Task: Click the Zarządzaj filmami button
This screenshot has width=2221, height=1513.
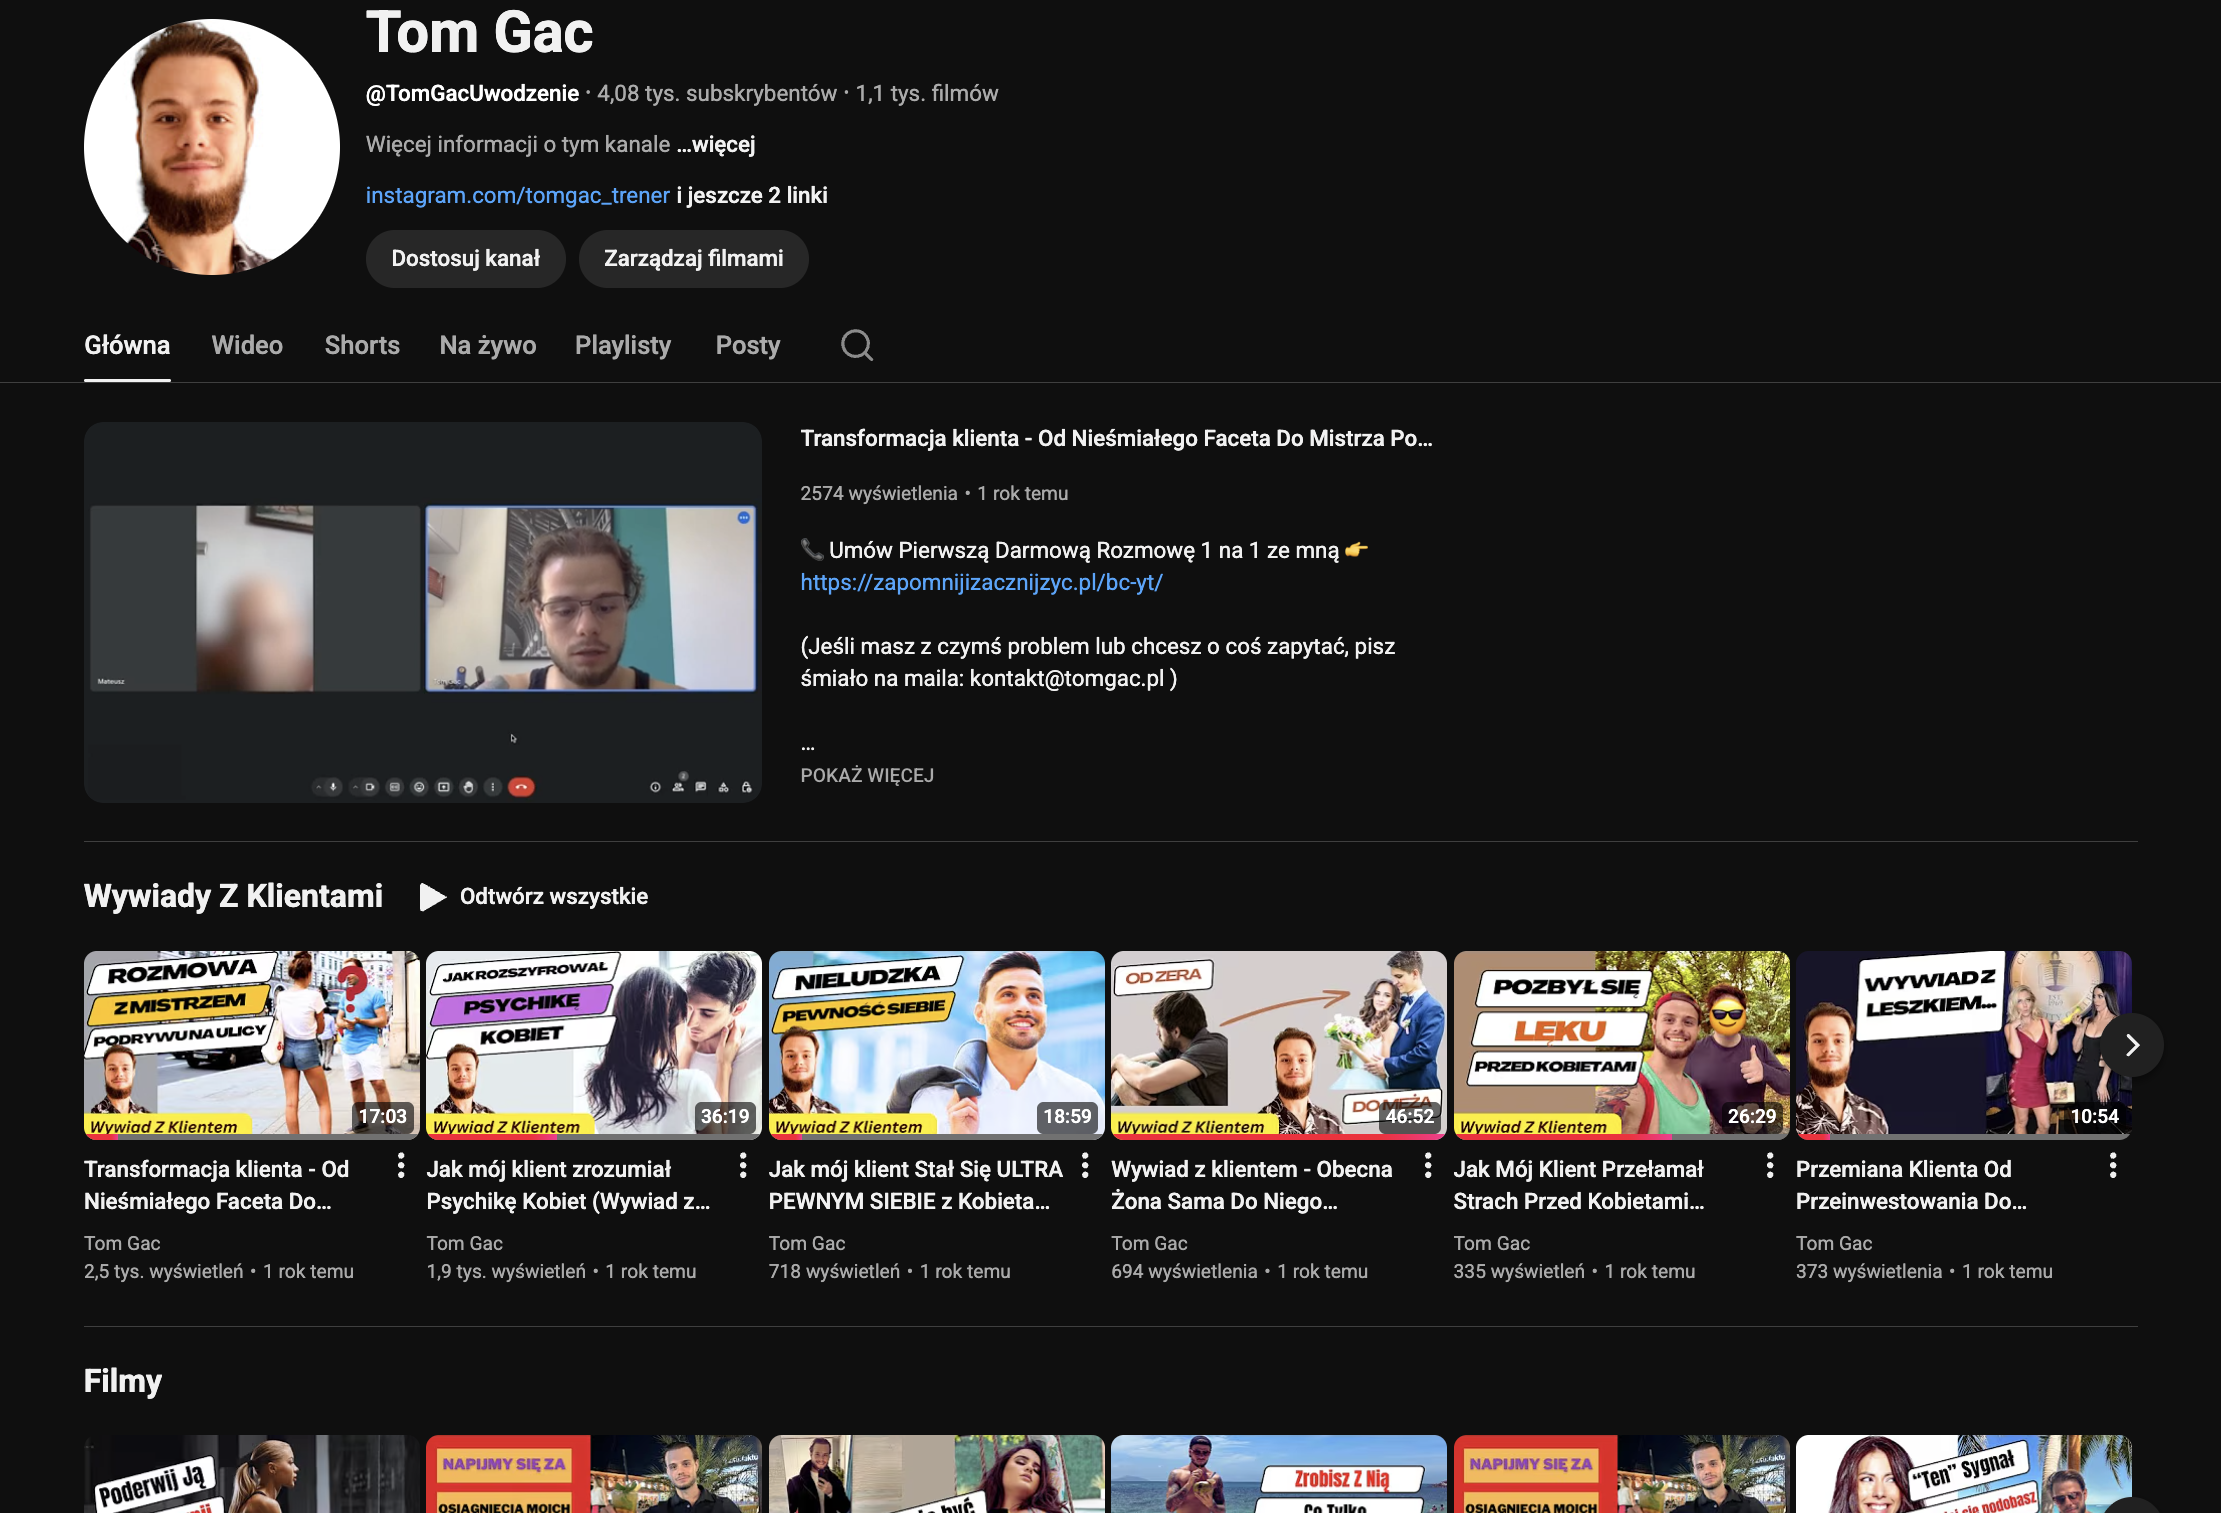Action: coord(693,259)
